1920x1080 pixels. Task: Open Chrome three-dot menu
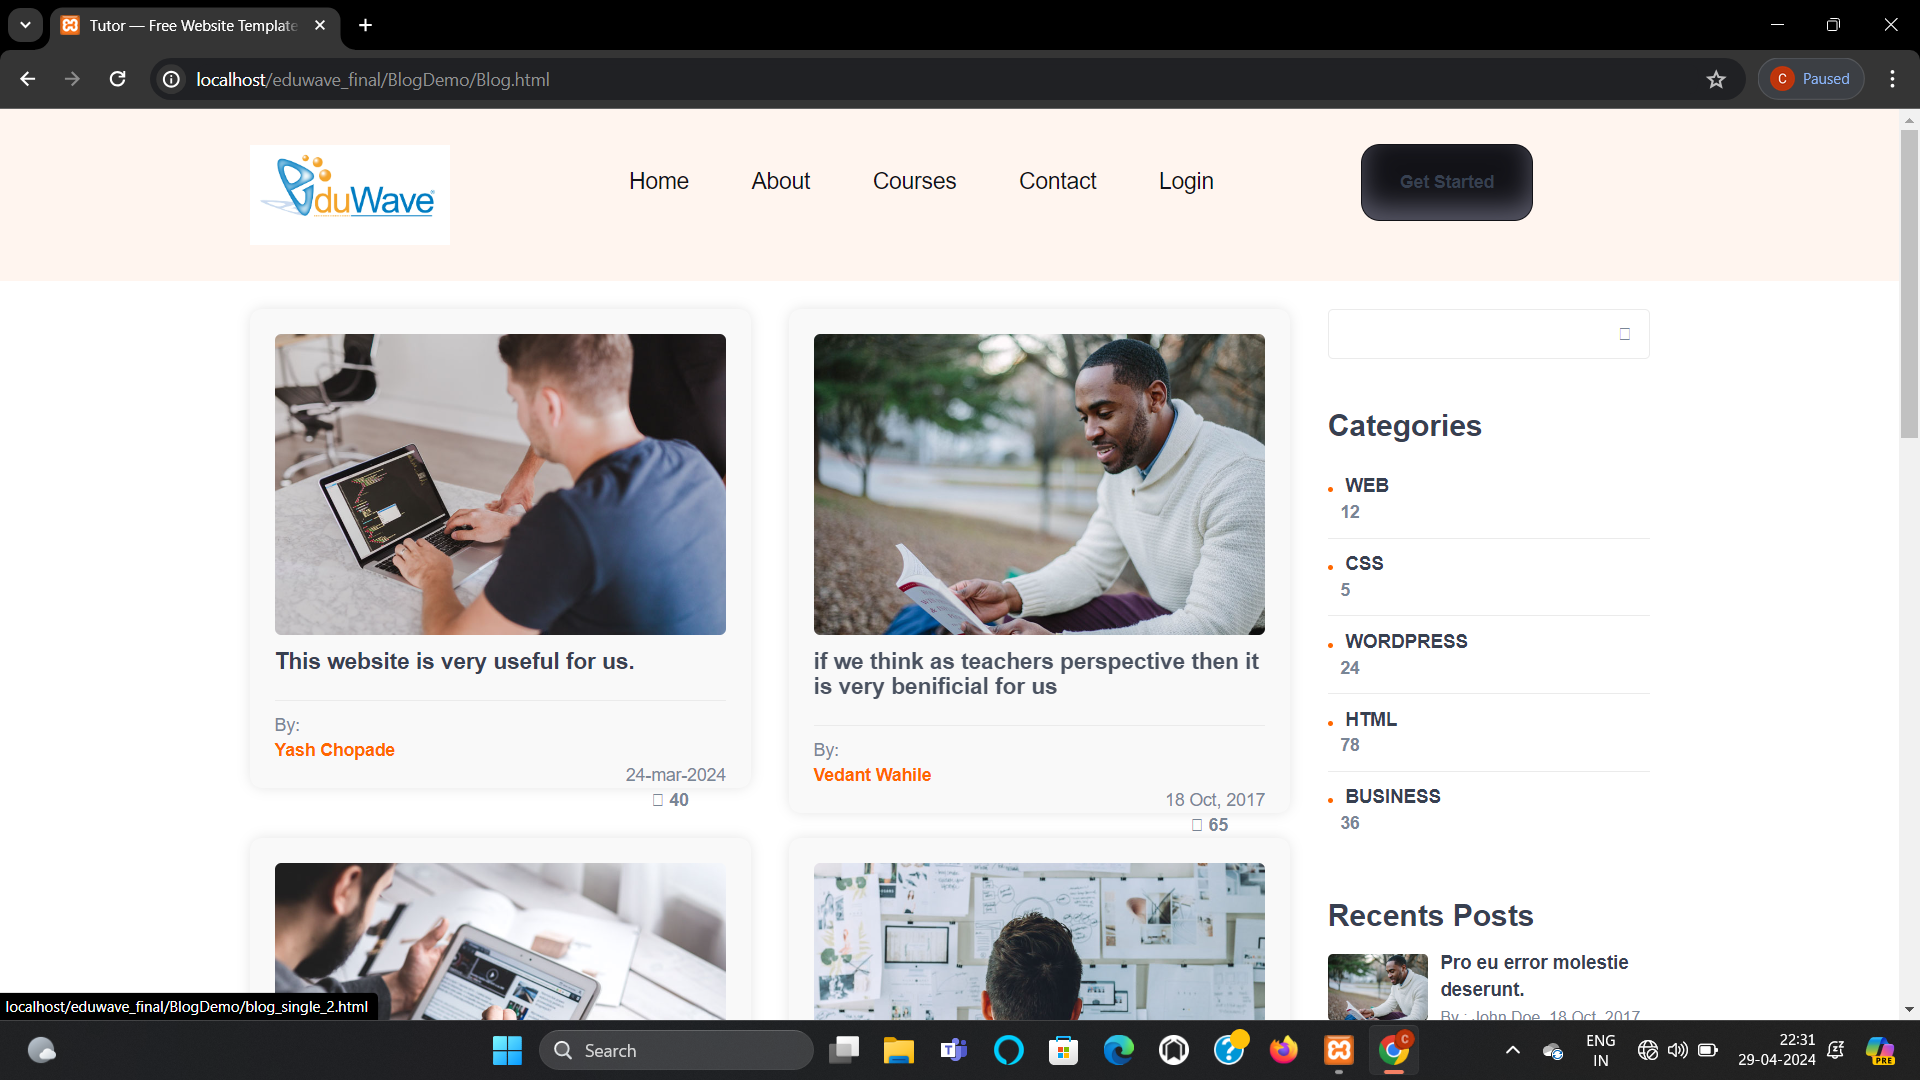tap(1892, 79)
